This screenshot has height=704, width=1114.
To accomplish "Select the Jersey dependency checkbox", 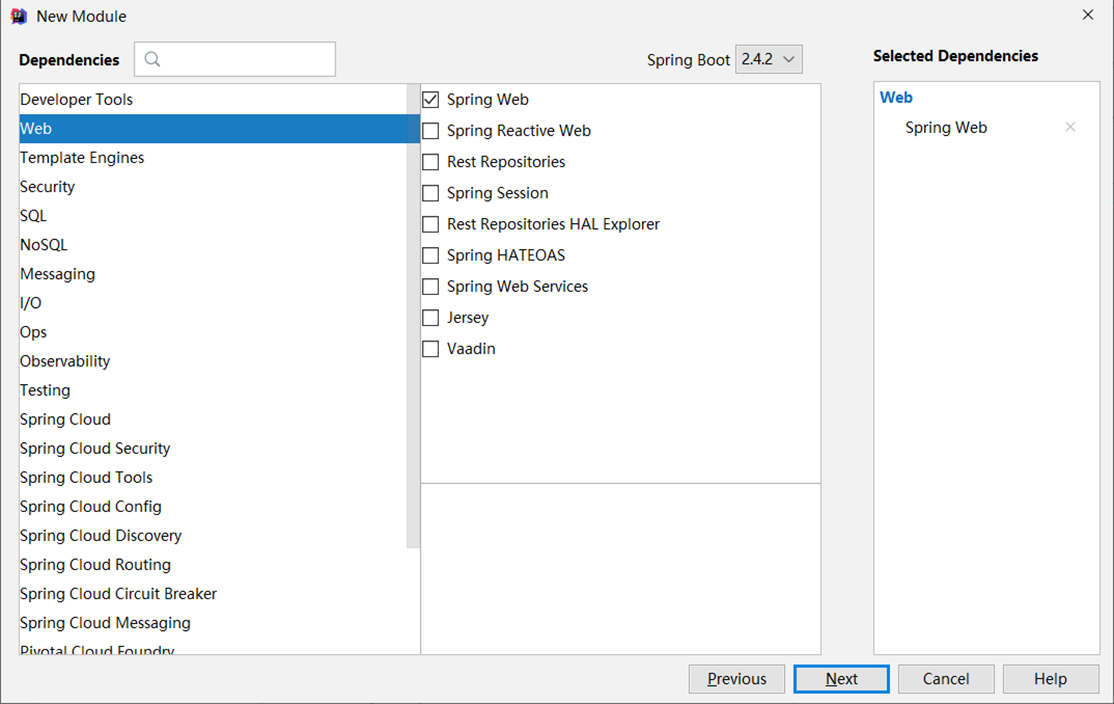I will (x=431, y=318).
